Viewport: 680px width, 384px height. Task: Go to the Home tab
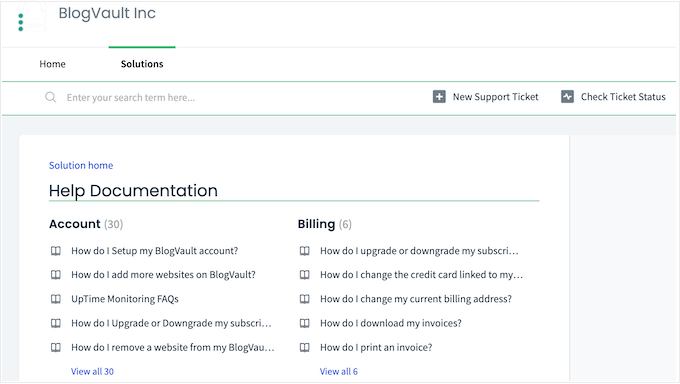click(52, 64)
